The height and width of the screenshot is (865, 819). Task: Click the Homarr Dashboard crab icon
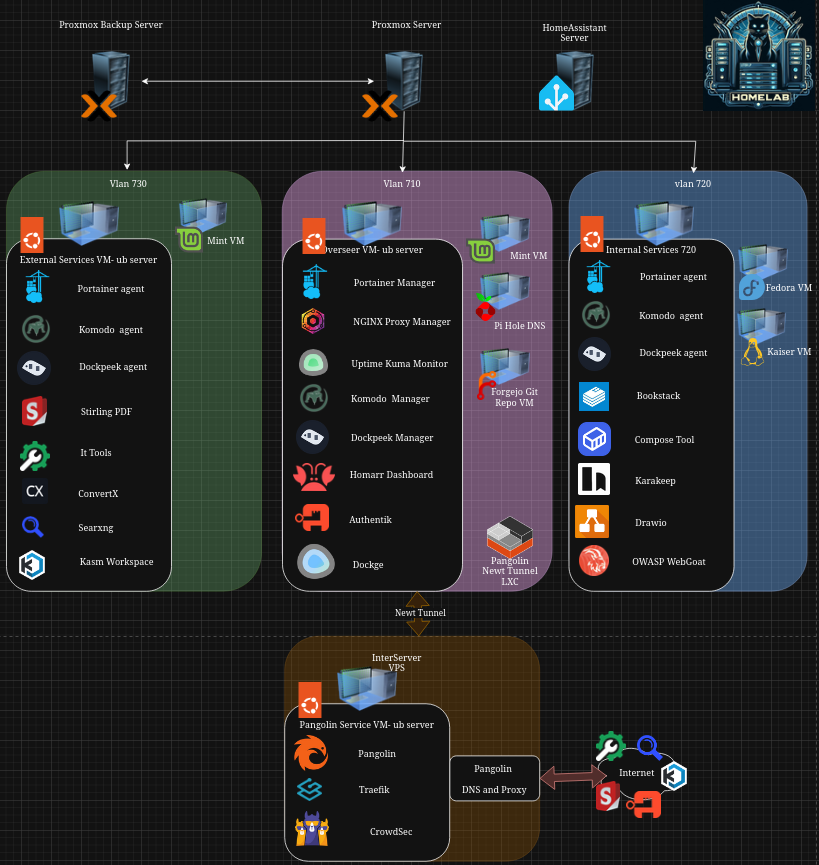(x=313, y=476)
